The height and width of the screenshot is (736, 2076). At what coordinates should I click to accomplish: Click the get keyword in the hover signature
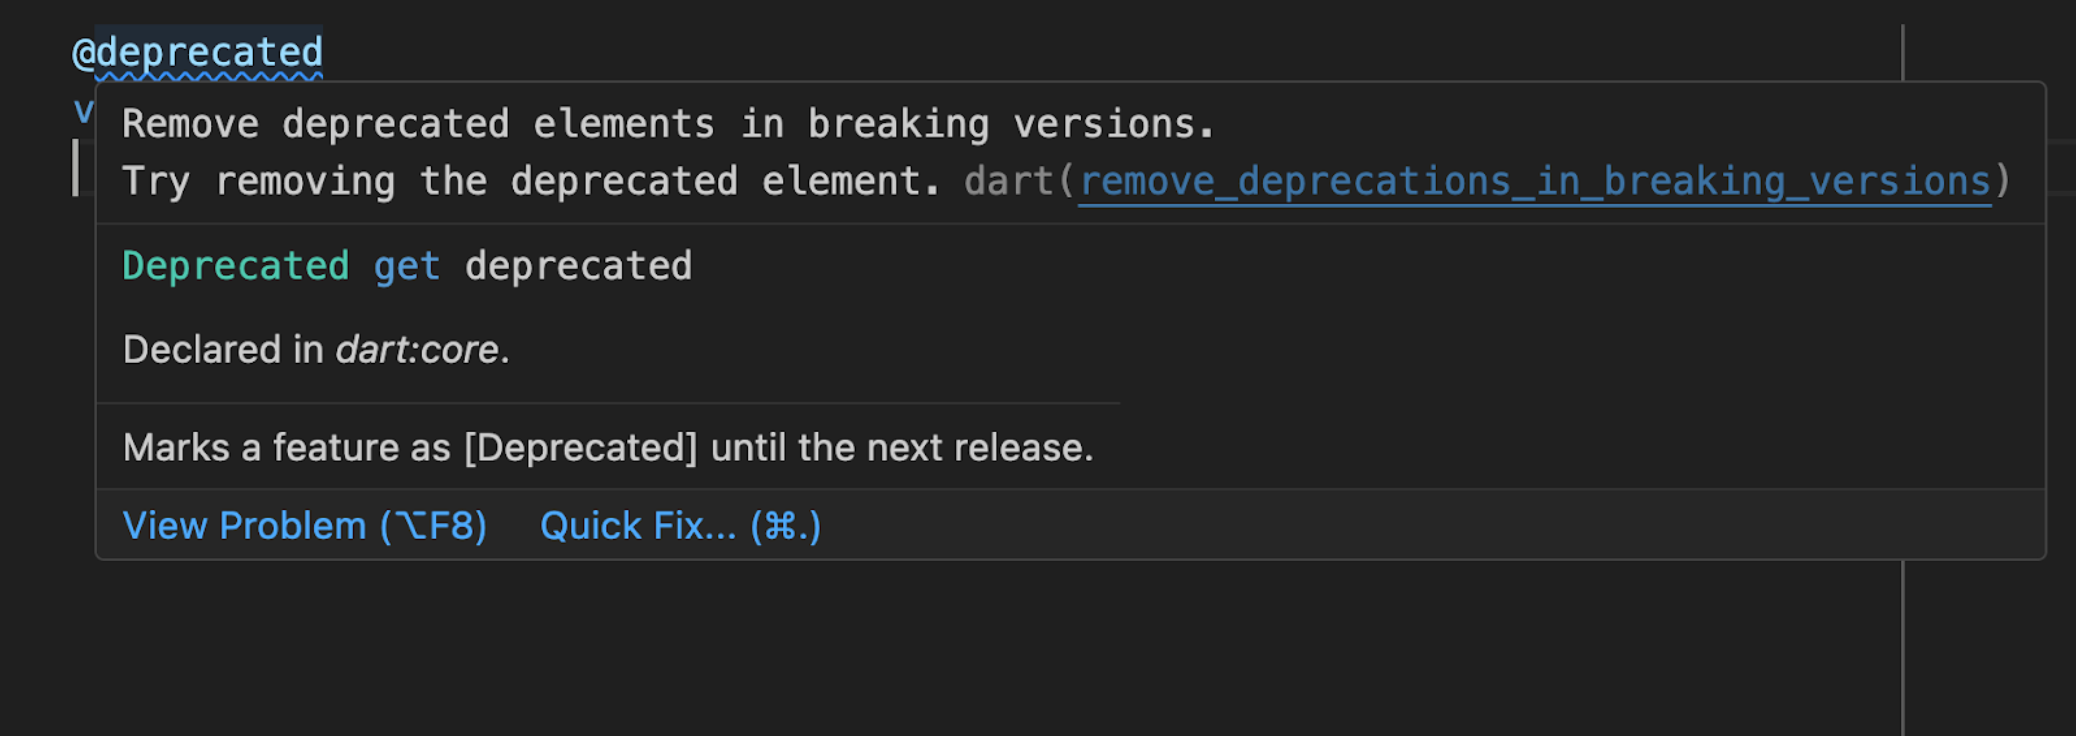click(x=407, y=265)
